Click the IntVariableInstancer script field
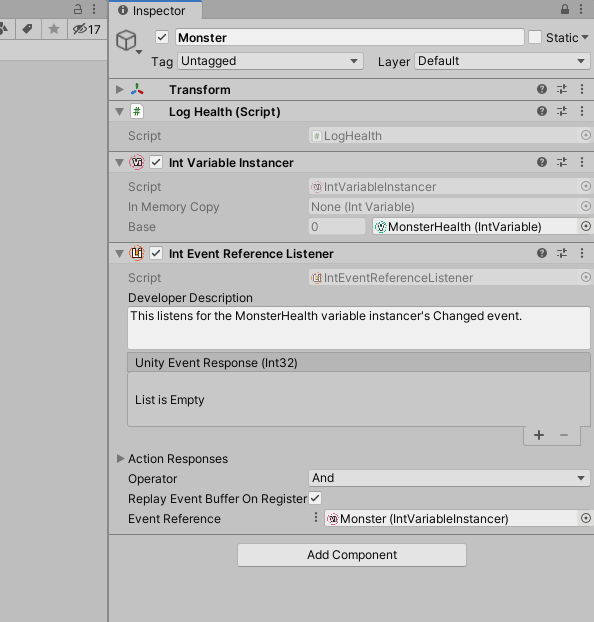594x622 pixels. (x=444, y=186)
